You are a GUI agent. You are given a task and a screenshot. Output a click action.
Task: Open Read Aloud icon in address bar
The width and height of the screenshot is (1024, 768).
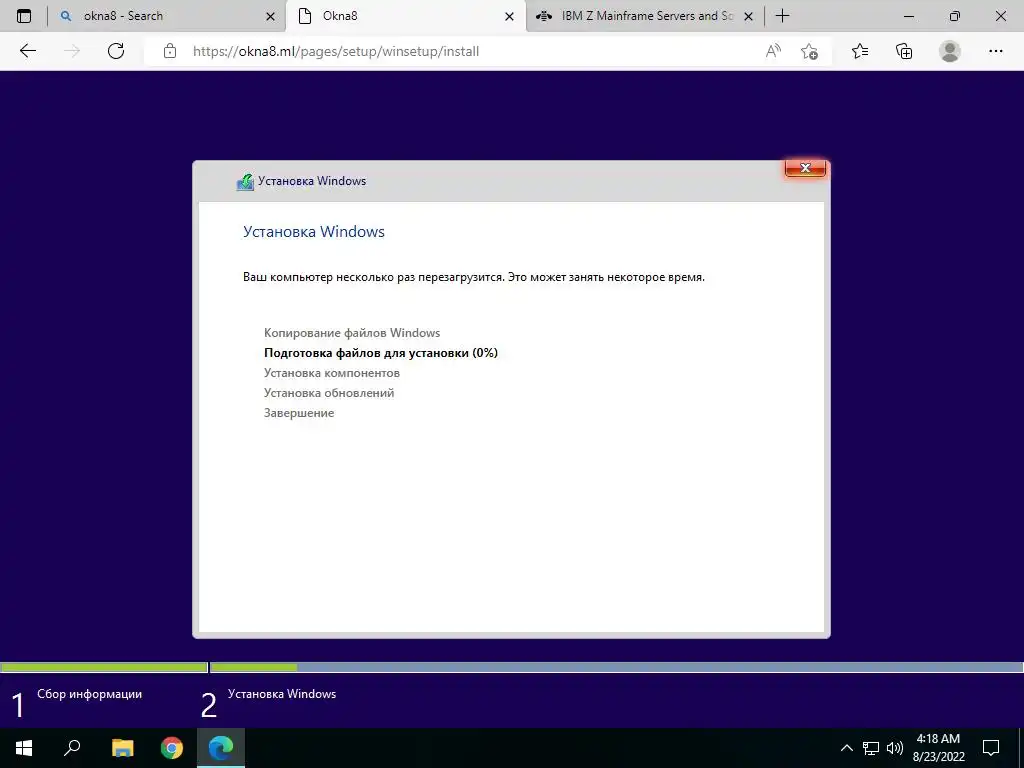click(773, 51)
